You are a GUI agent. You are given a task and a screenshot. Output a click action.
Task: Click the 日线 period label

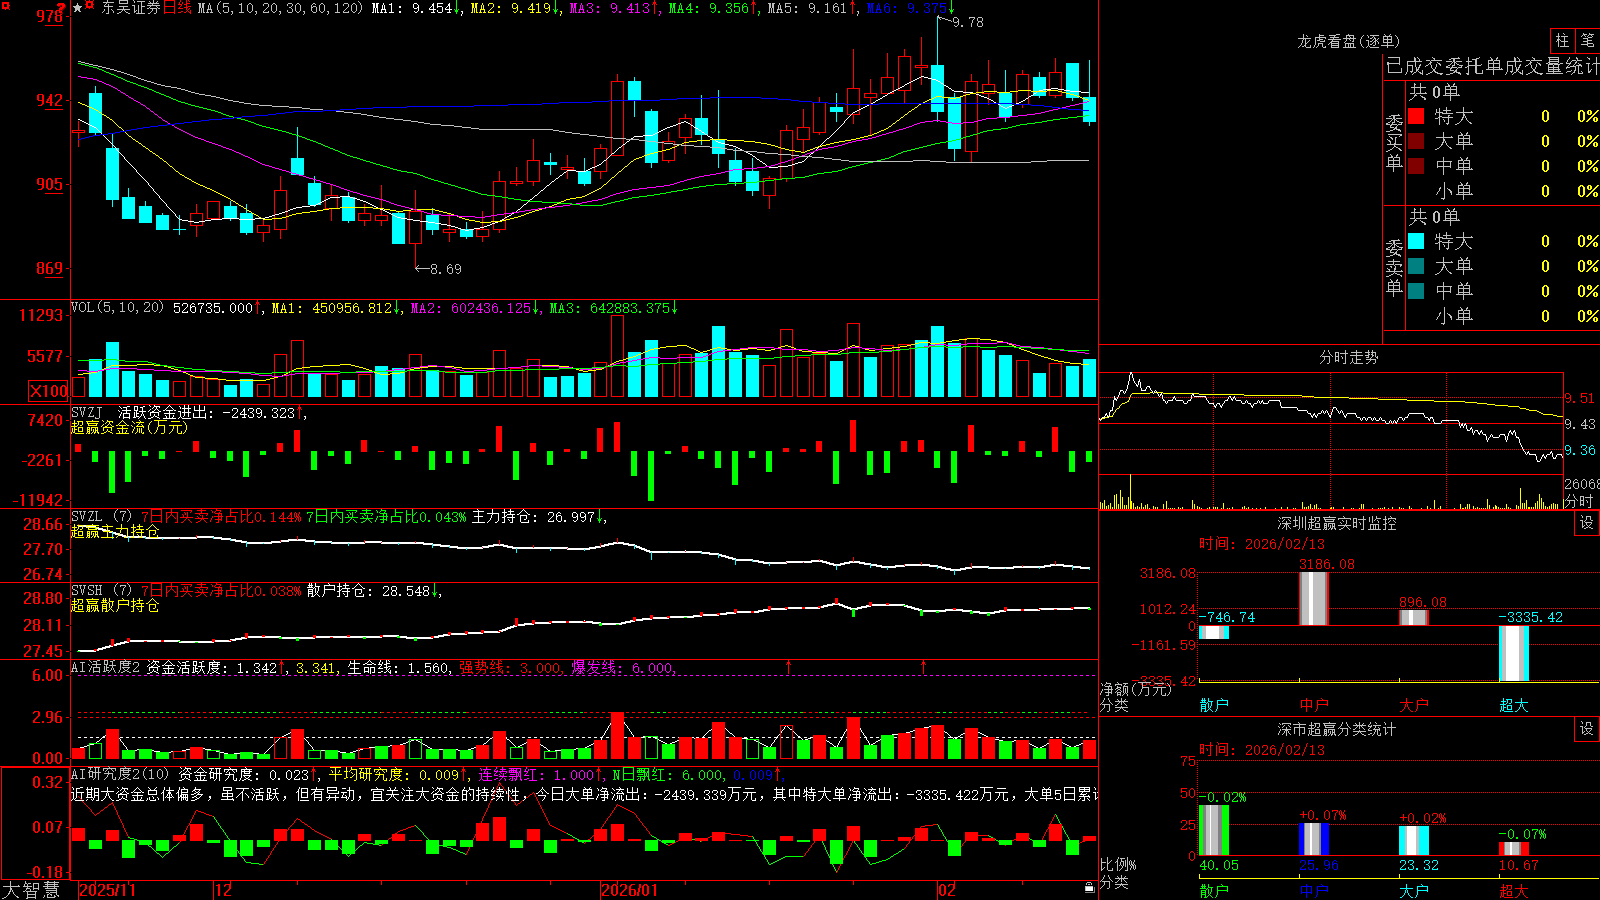pyautogui.click(x=177, y=8)
